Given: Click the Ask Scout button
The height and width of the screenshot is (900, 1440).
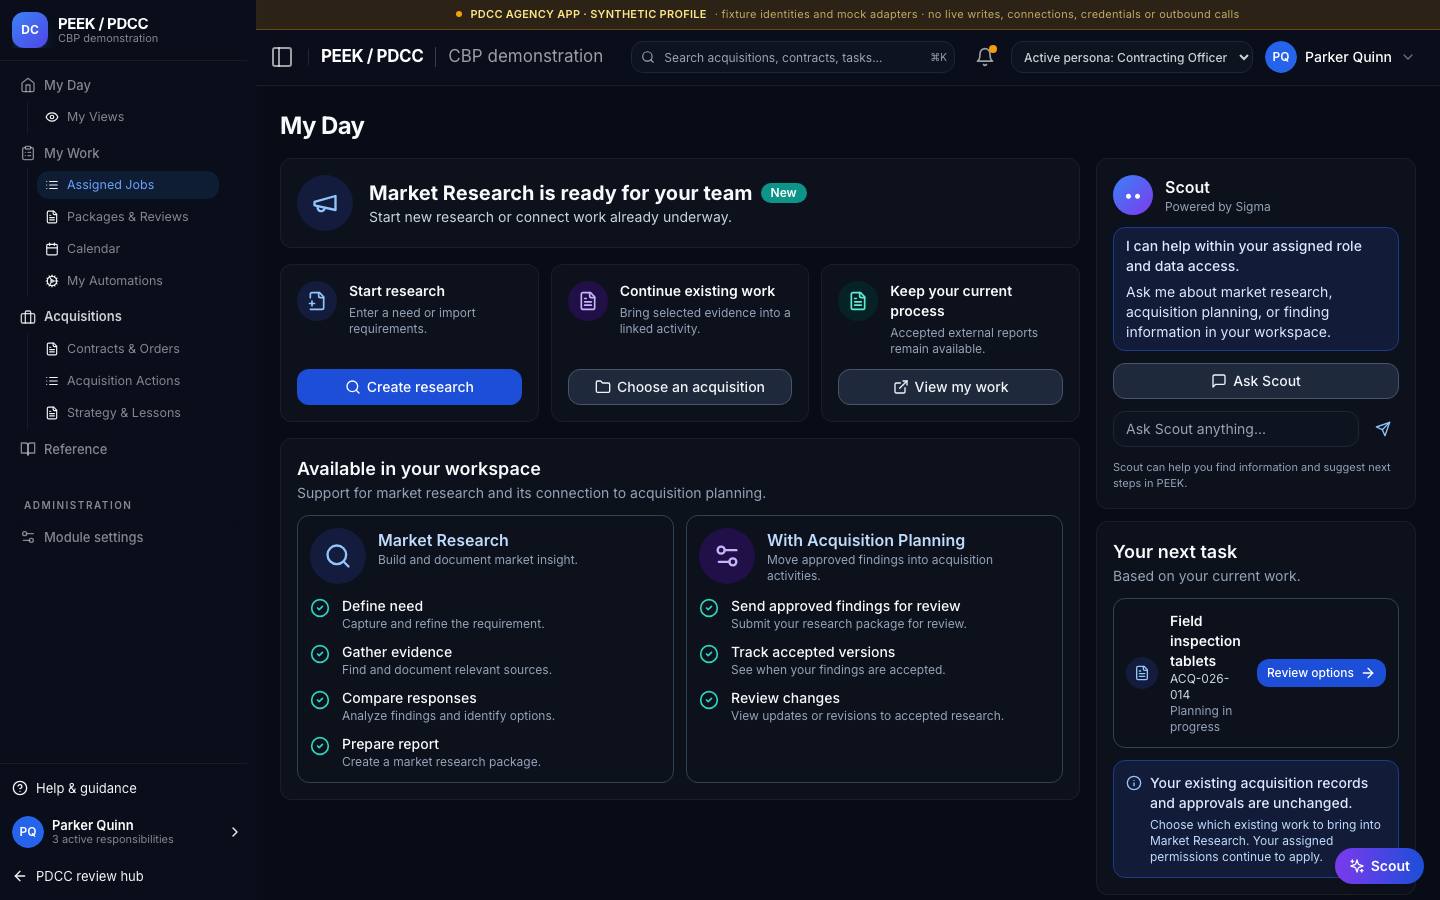Looking at the screenshot, I should pos(1256,381).
